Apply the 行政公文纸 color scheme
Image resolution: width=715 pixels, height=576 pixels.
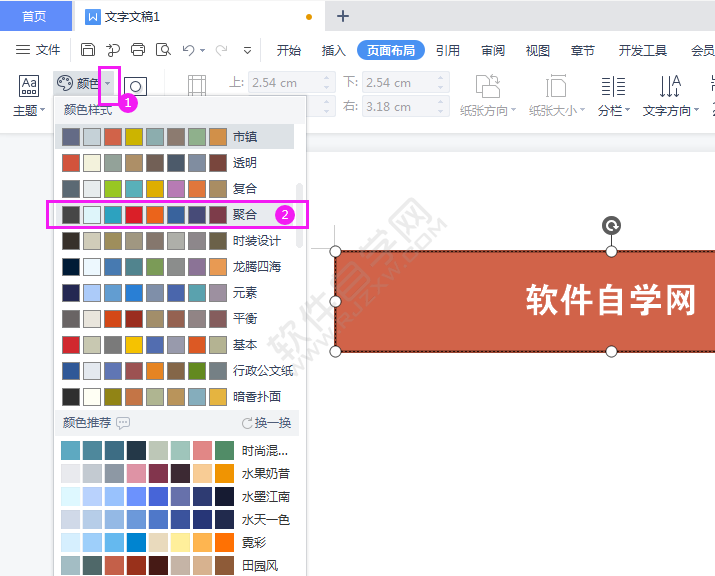[x=175, y=370]
